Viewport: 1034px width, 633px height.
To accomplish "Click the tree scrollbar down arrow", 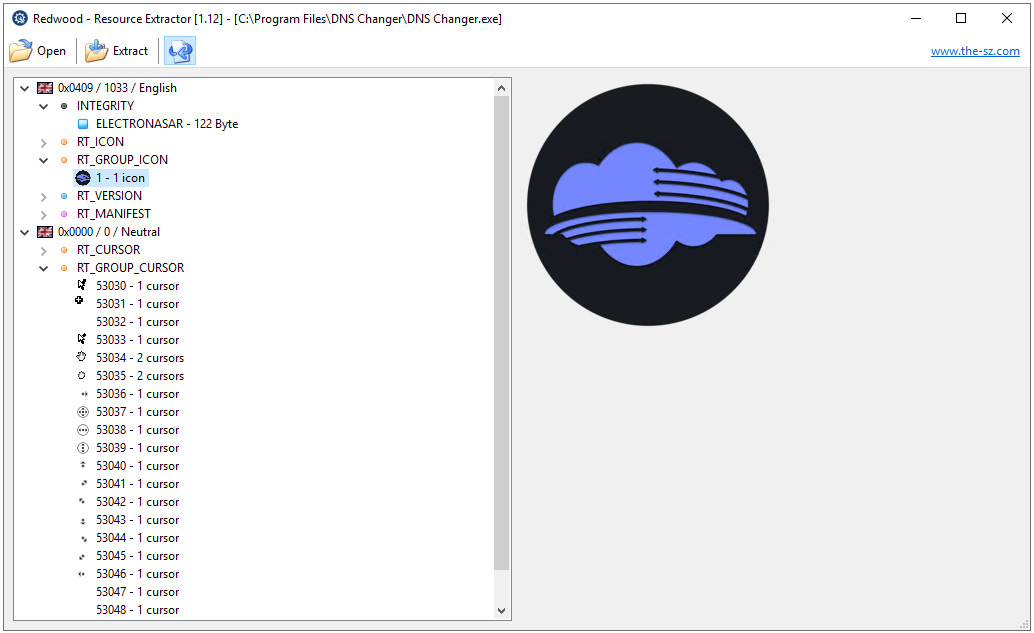I will point(501,611).
